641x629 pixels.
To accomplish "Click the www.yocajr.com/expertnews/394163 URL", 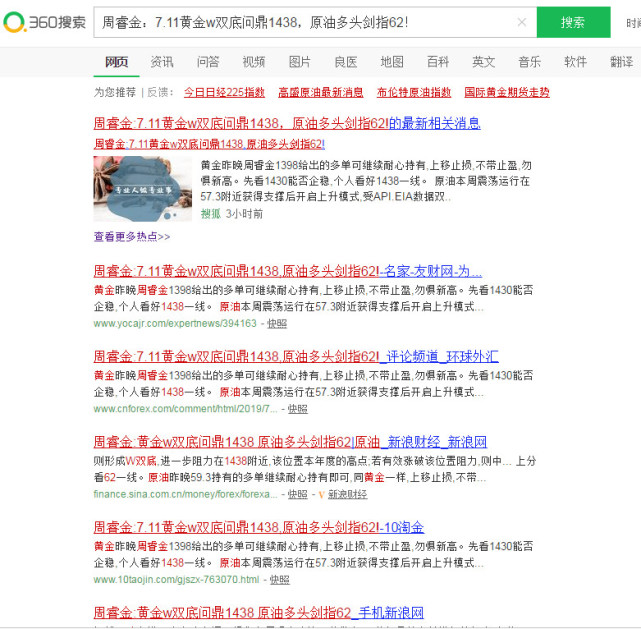I will (x=175, y=324).
